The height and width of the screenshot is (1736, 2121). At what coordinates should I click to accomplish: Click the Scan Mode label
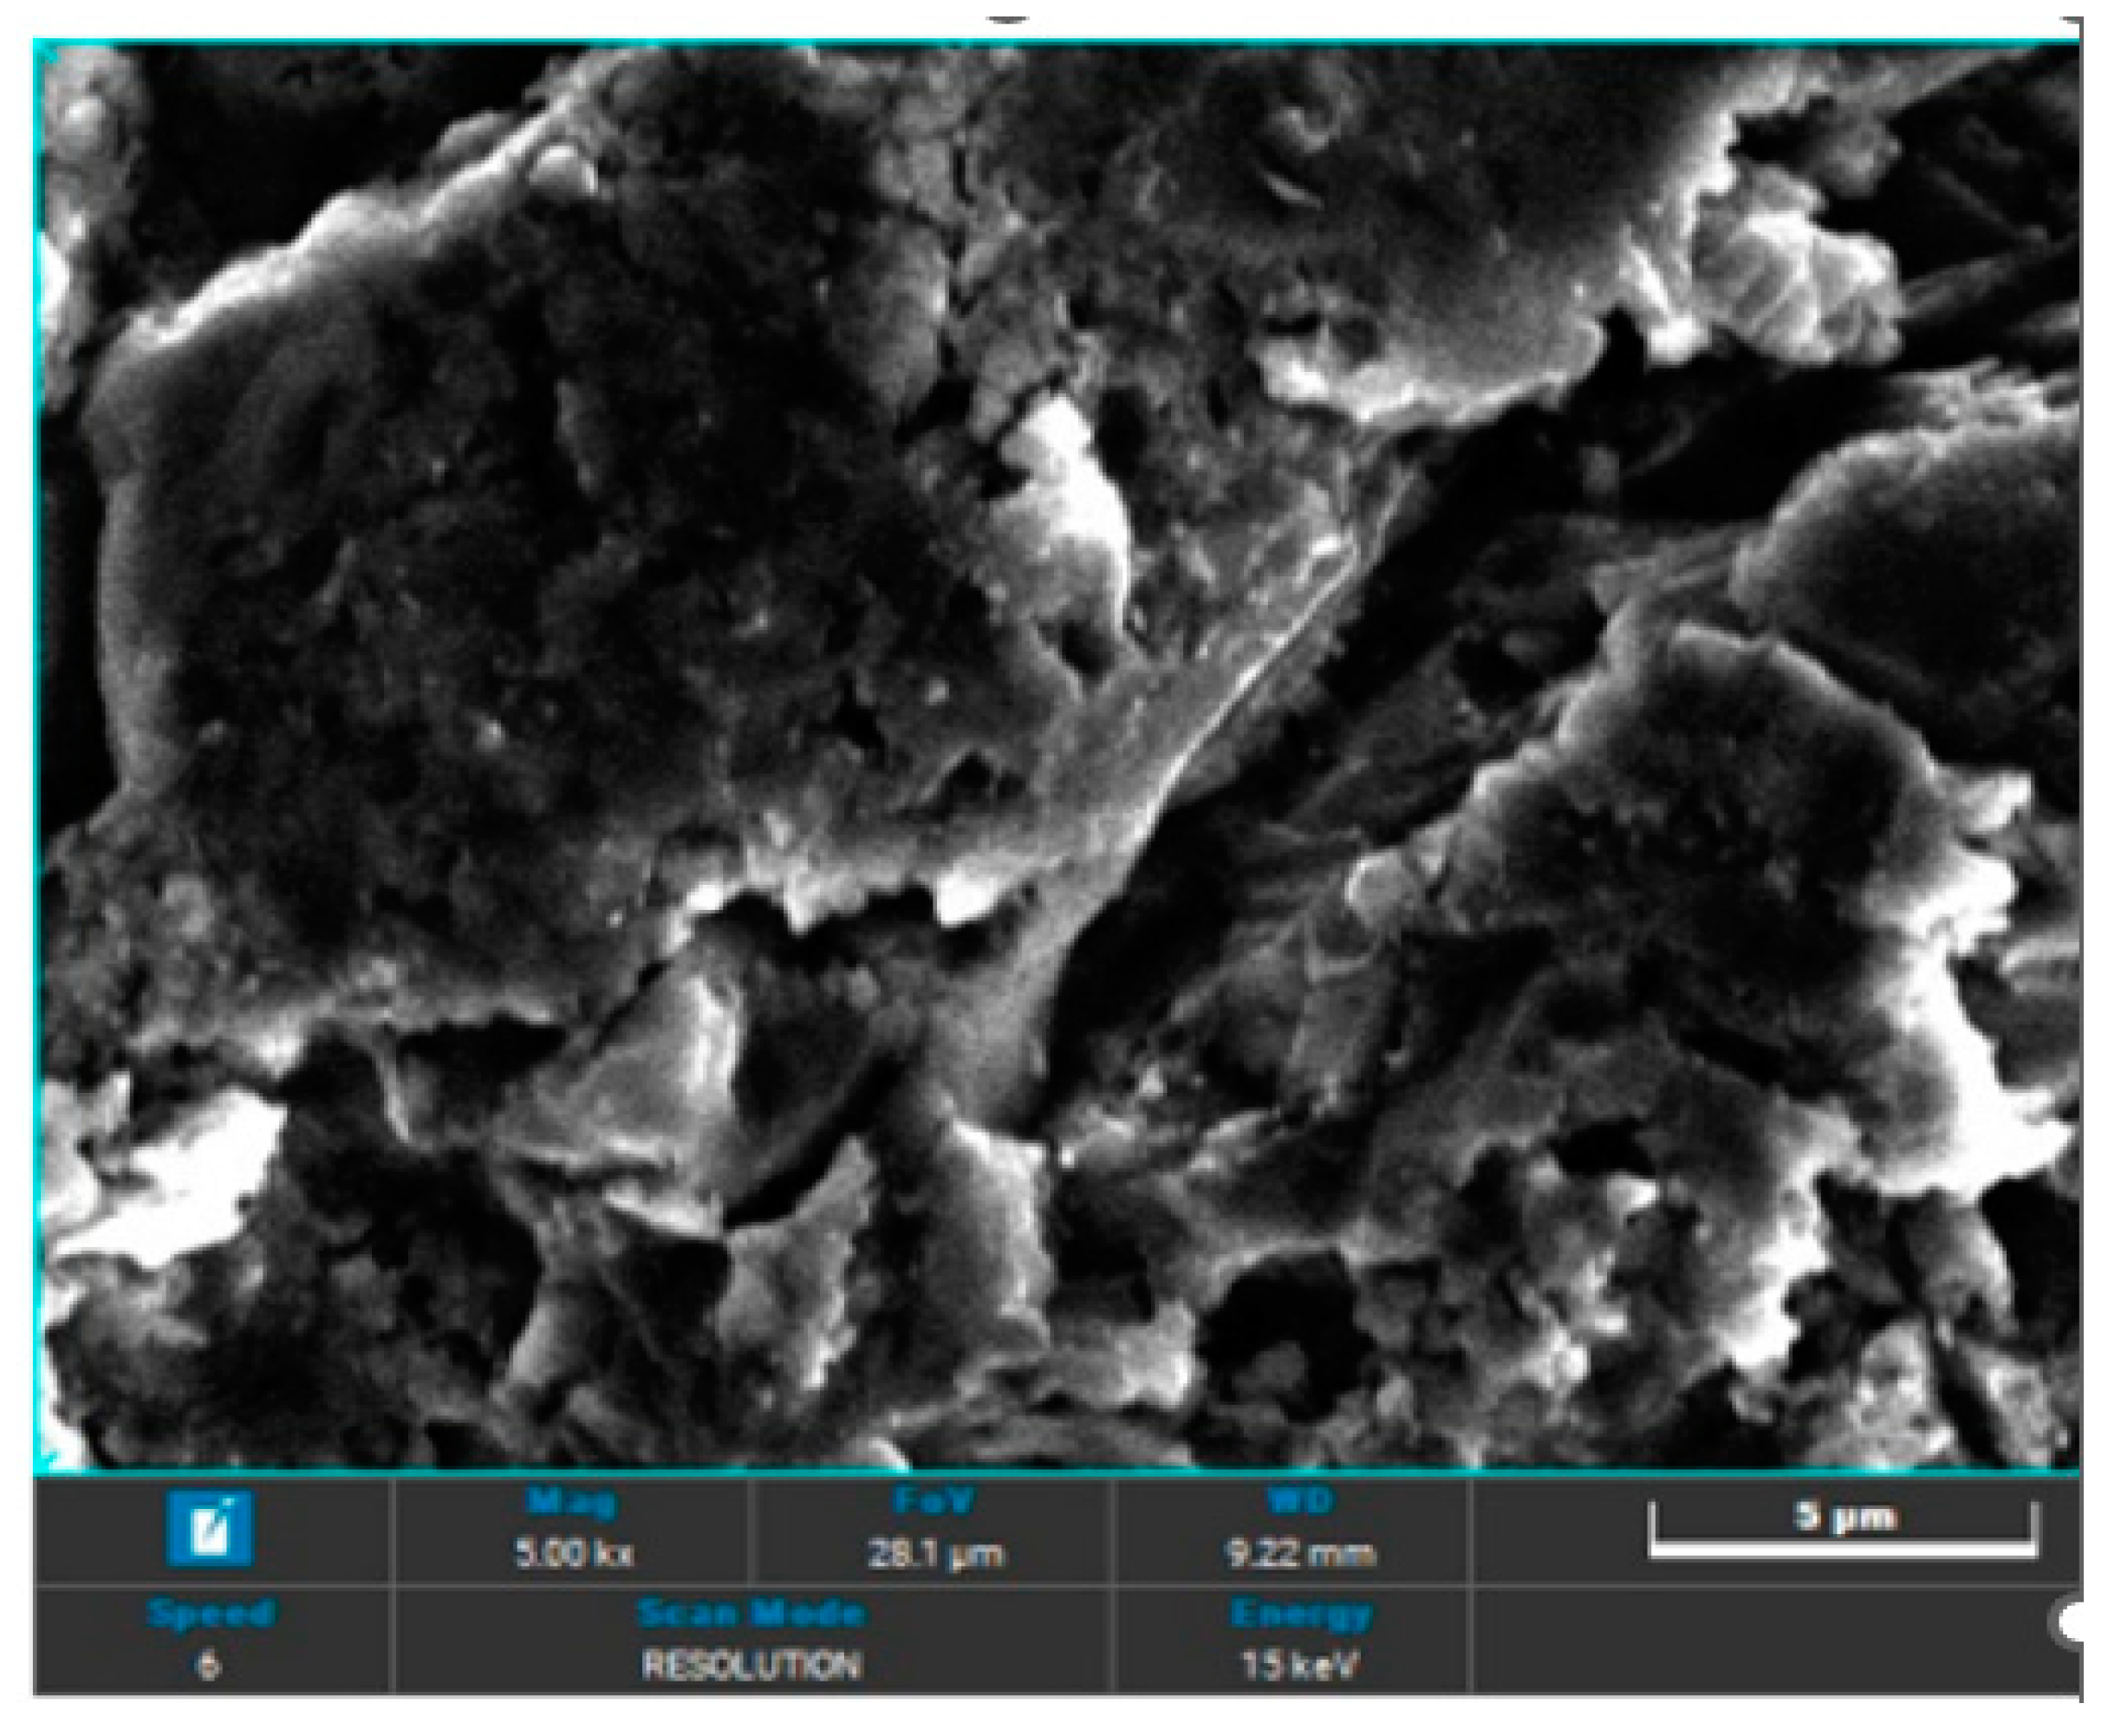[x=751, y=1614]
